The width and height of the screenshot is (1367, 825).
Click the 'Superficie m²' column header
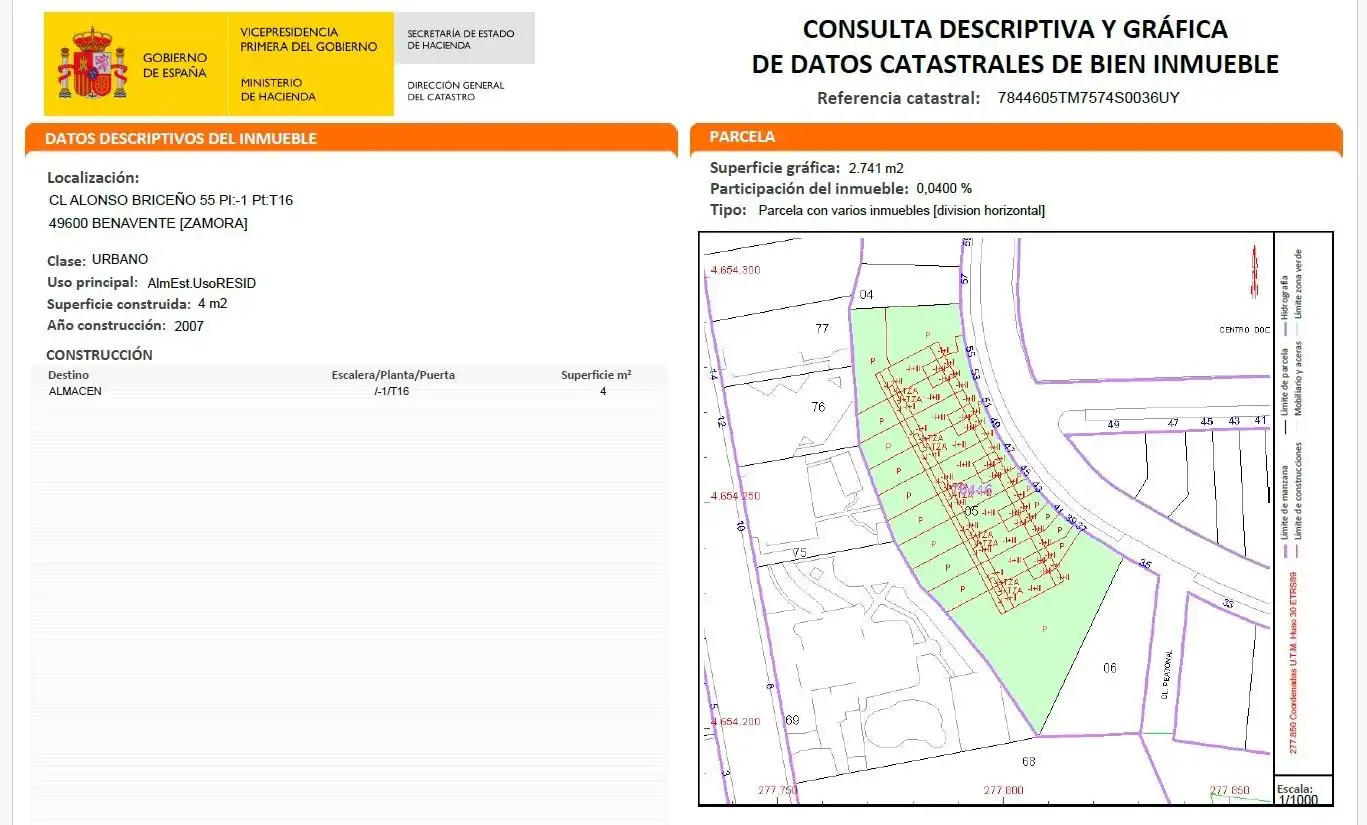click(x=596, y=375)
